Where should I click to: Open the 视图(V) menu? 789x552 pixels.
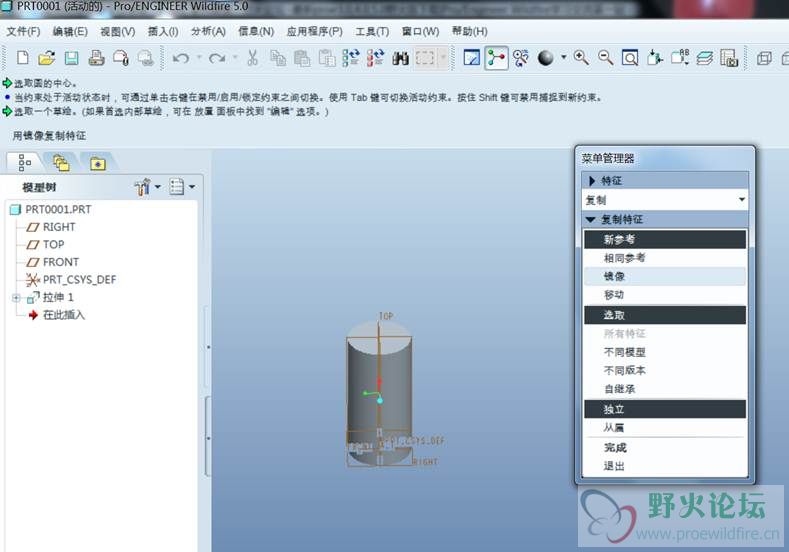(117, 32)
